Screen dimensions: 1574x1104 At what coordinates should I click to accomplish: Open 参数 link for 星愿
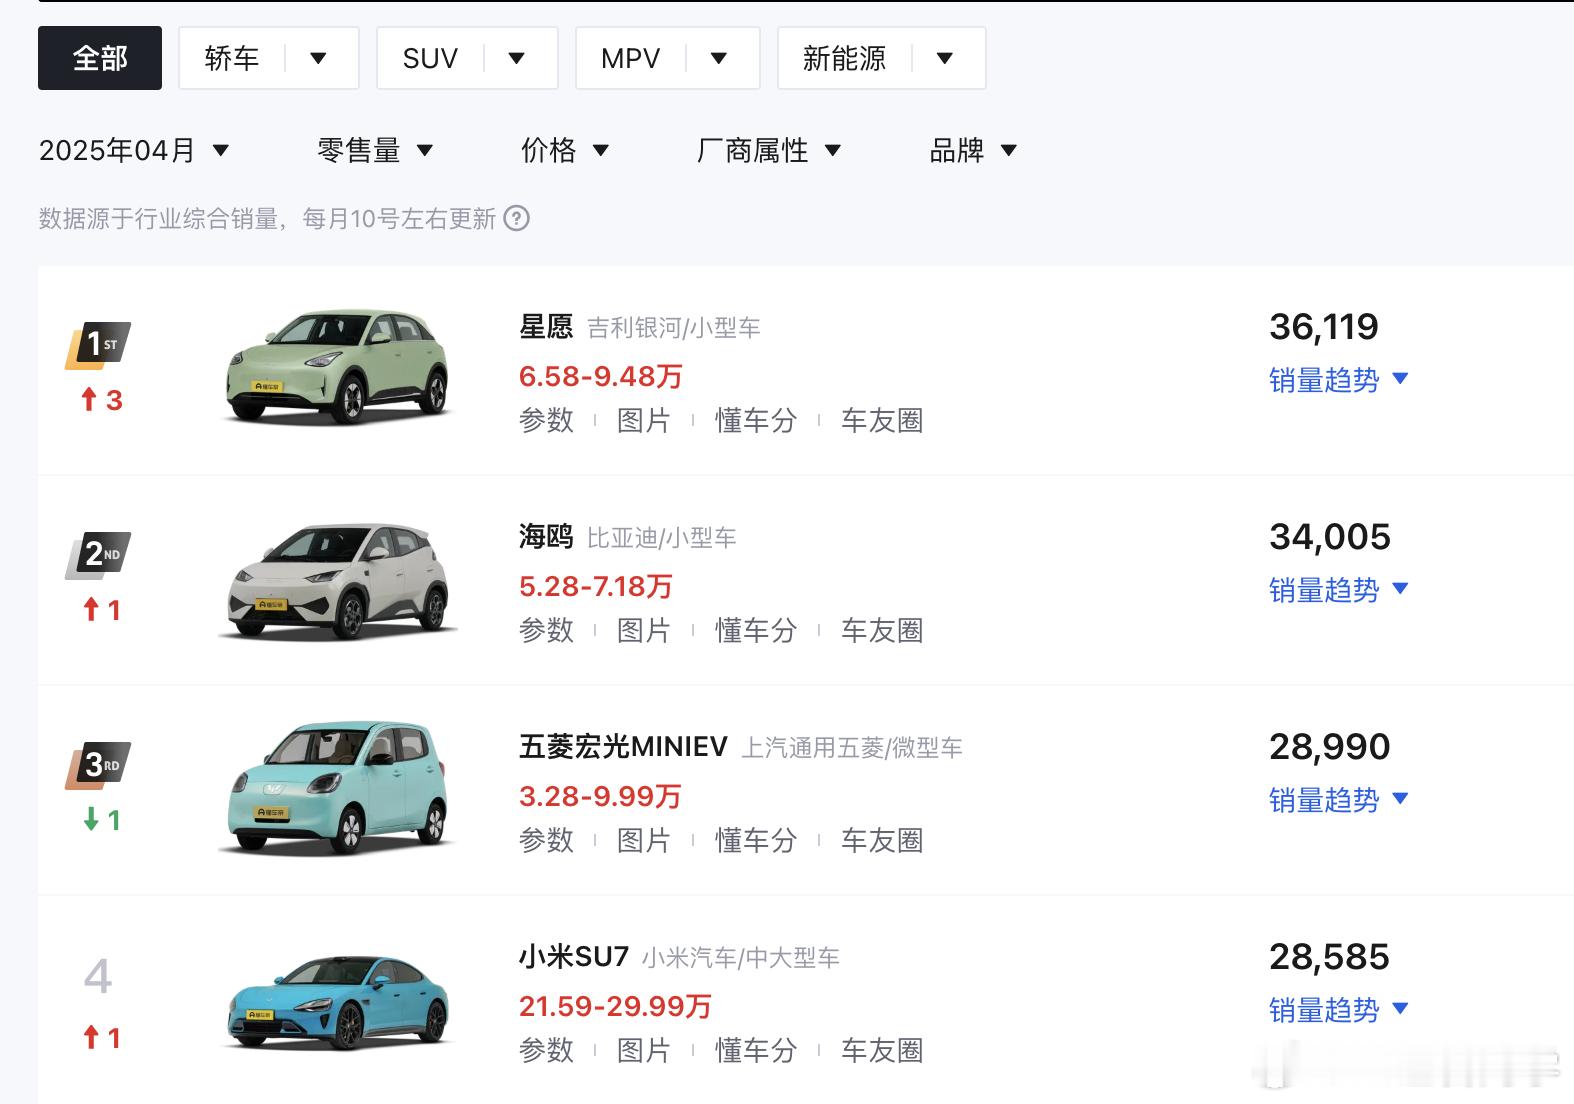click(x=546, y=421)
